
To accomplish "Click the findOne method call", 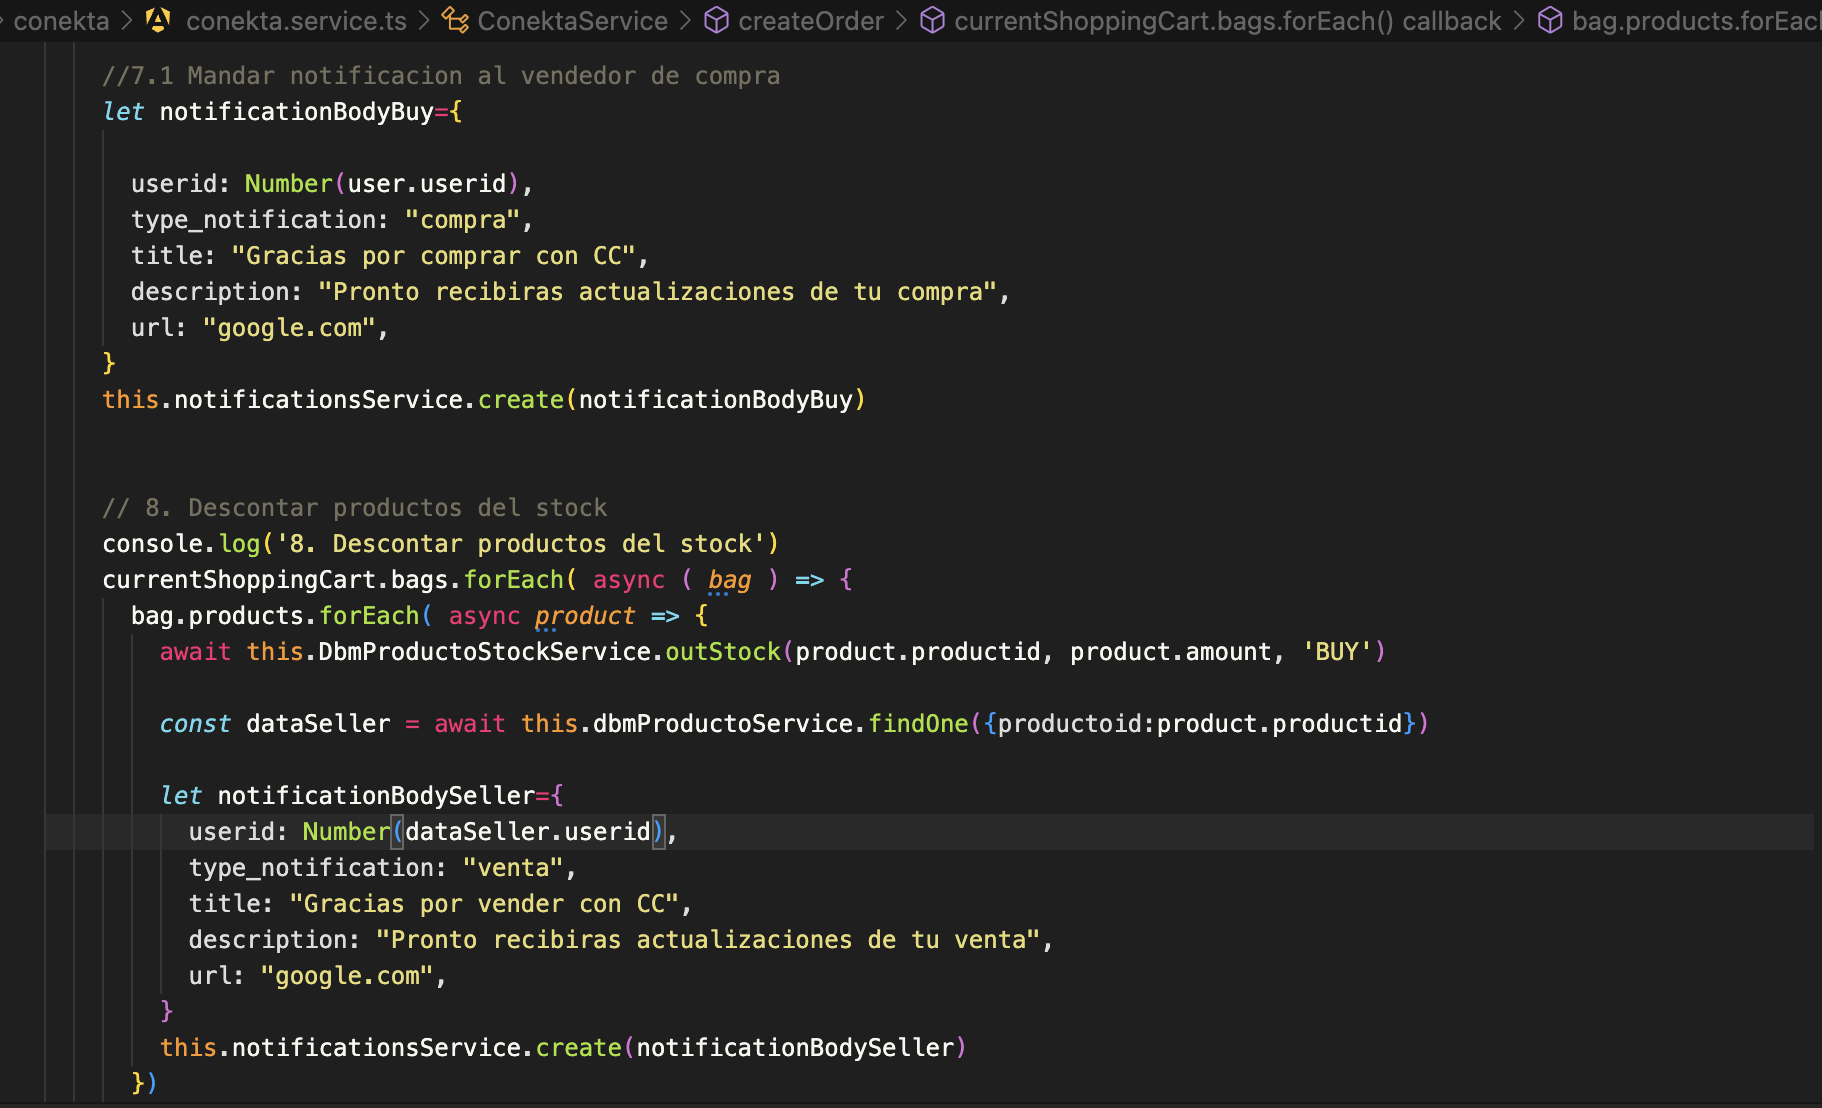I will coord(917,724).
